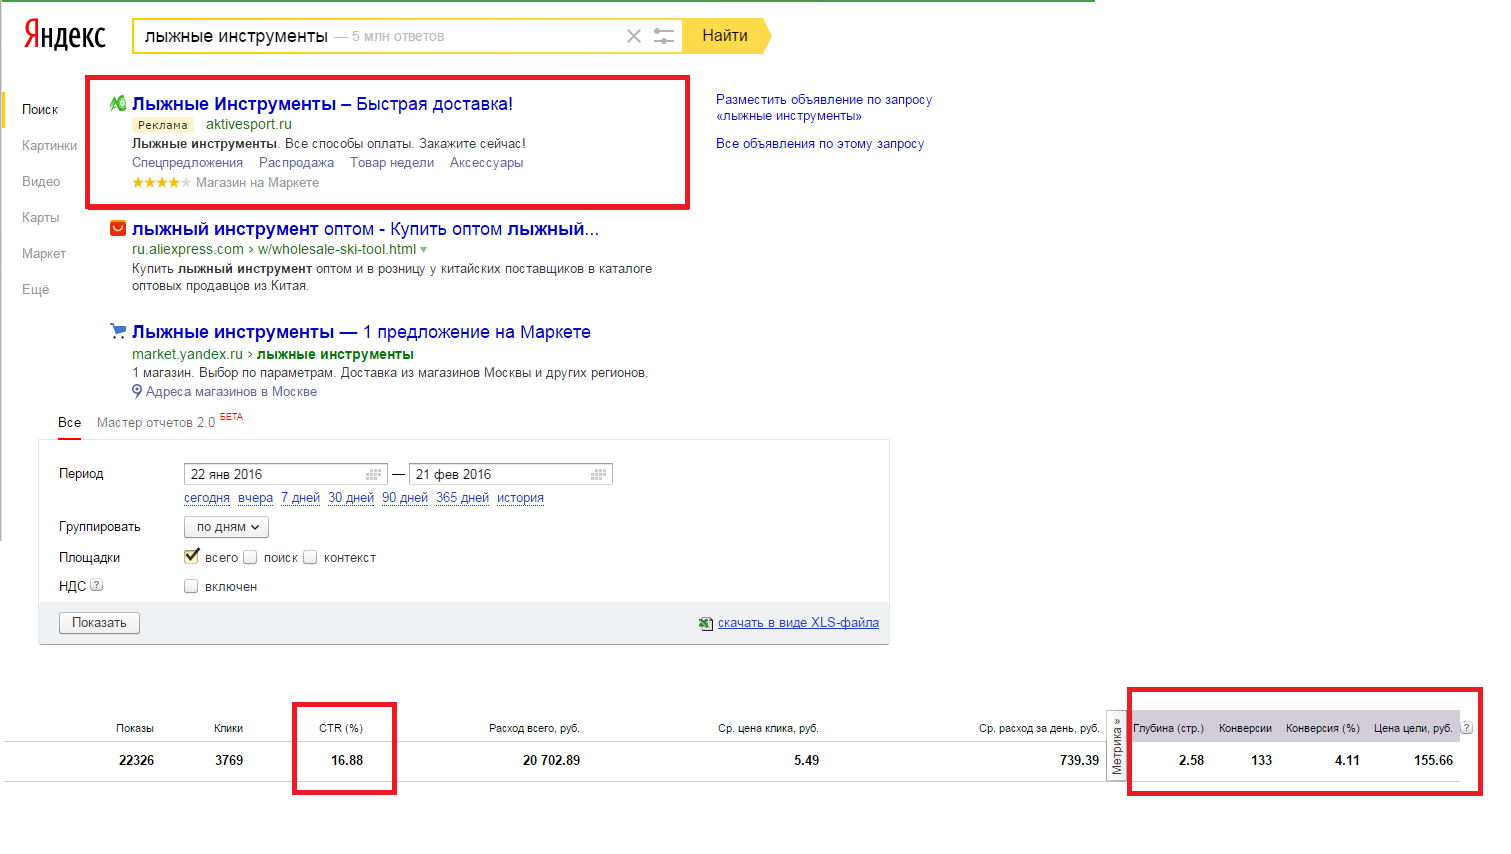Click the map pin icon near Адреса магазинов
1511x854 pixels.
point(137,391)
